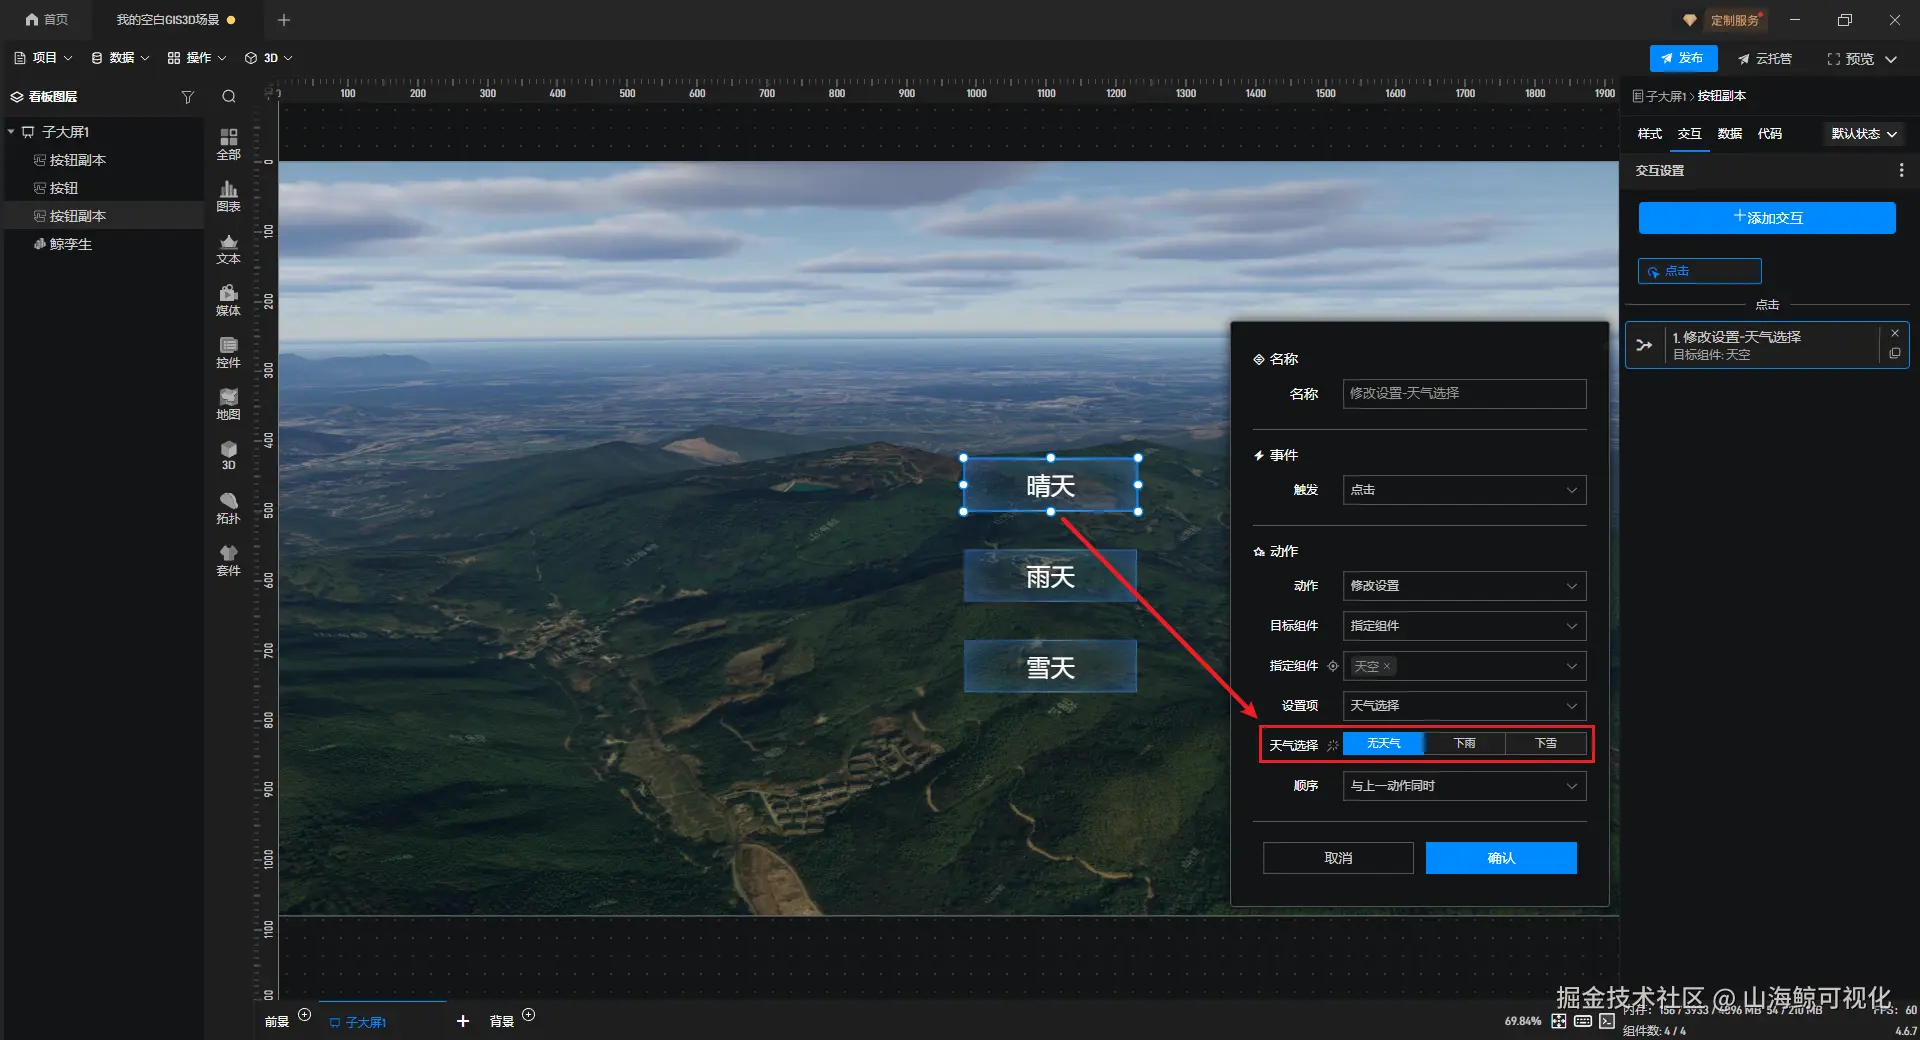Open the 图表 chart components category
Viewport: 1920px width, 1040px height.
coord(228,195)
